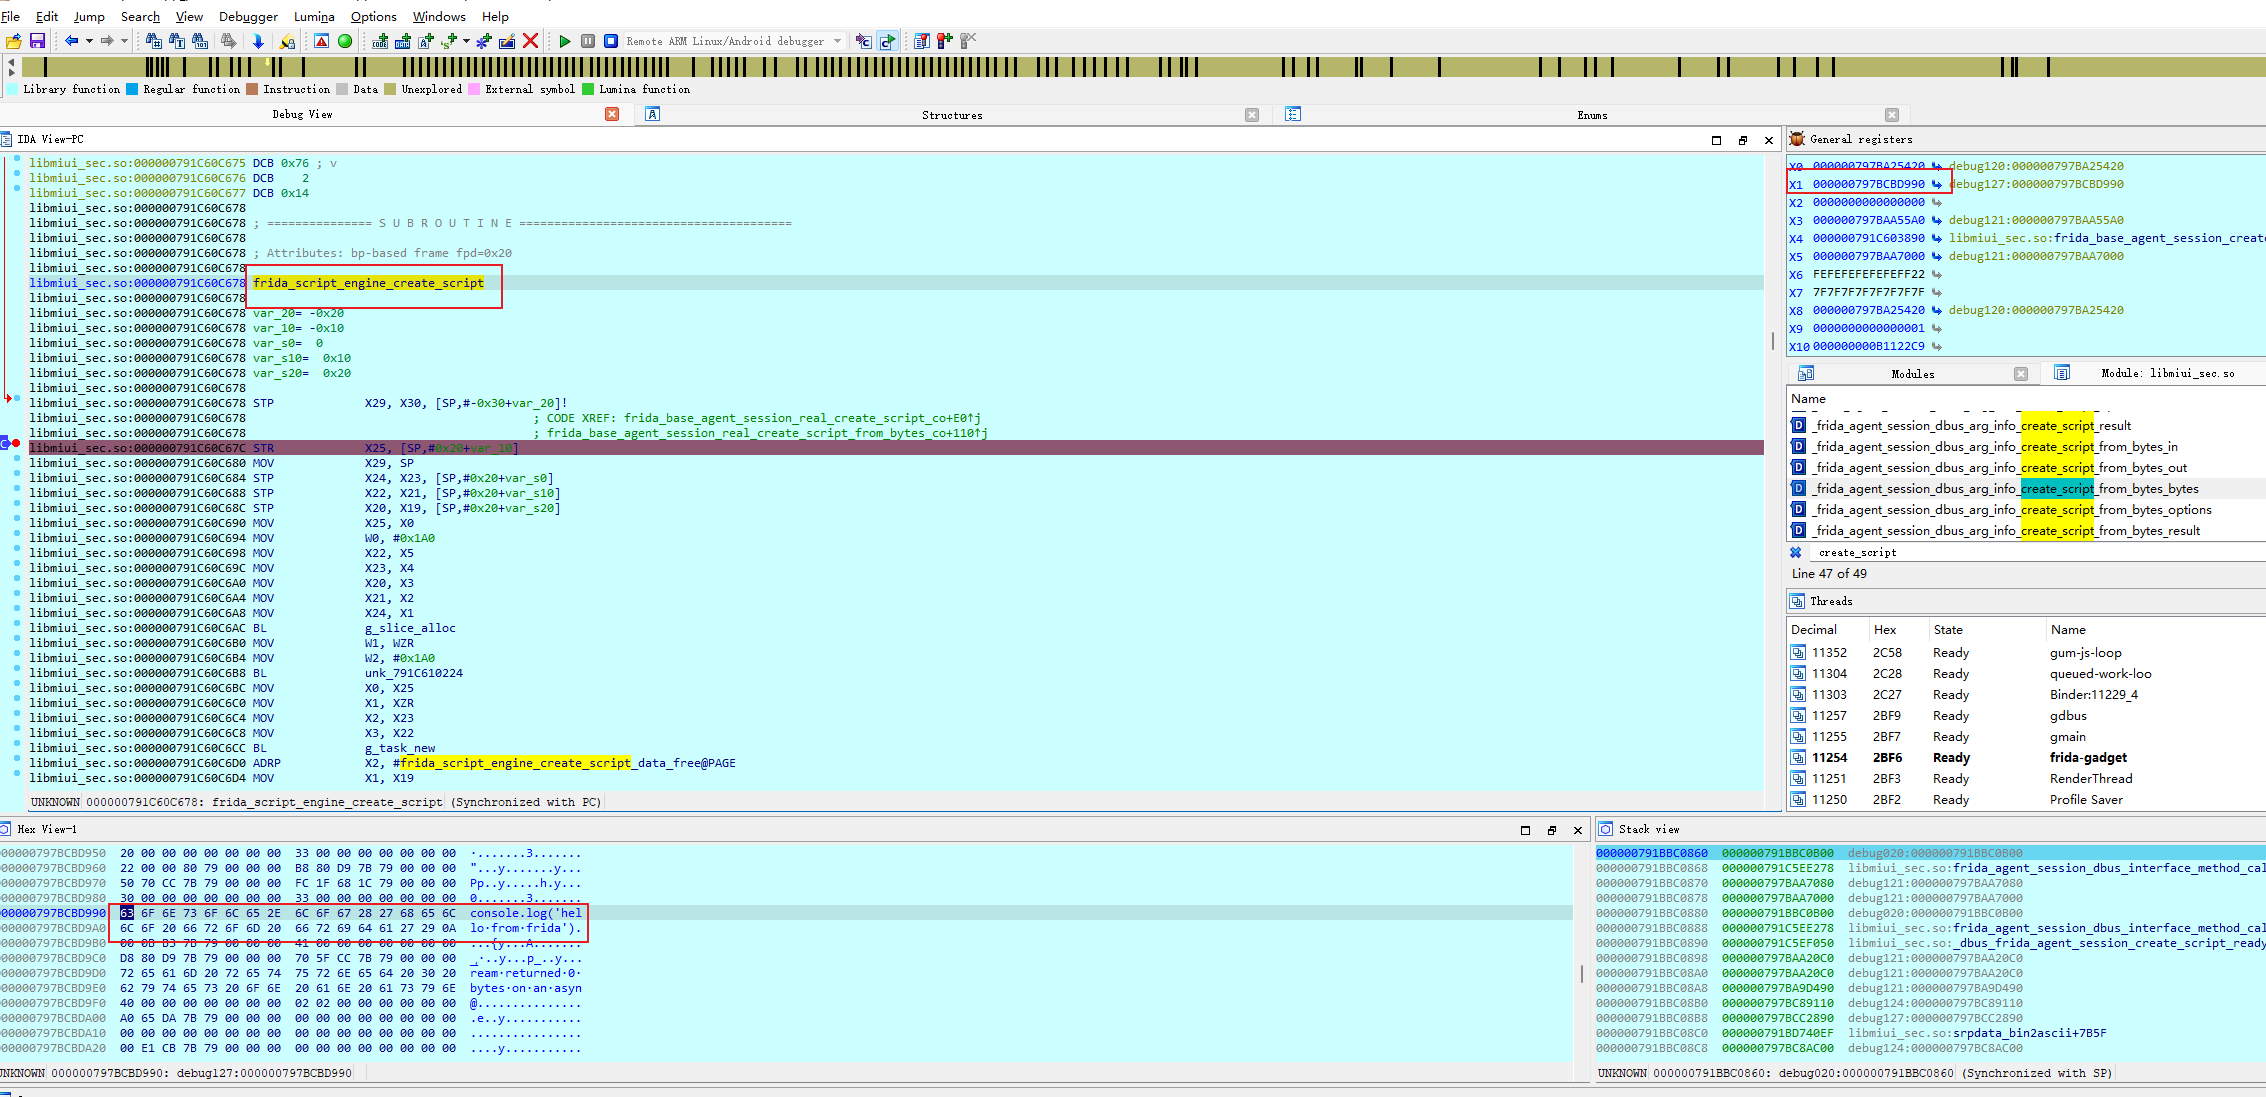Viewport: 2266px width, 1097px height.
Task: Click the green Start process play button
Action: 565,41
